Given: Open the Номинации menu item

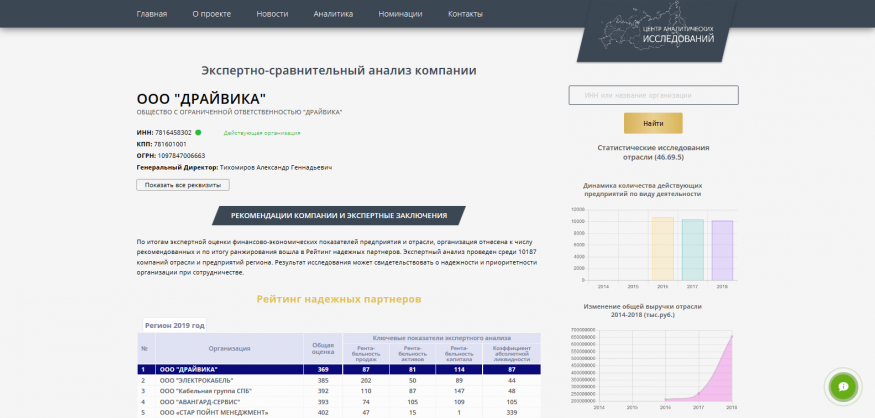Looking at the screenshot, I should pyautogui.click(x=400, y=14).
